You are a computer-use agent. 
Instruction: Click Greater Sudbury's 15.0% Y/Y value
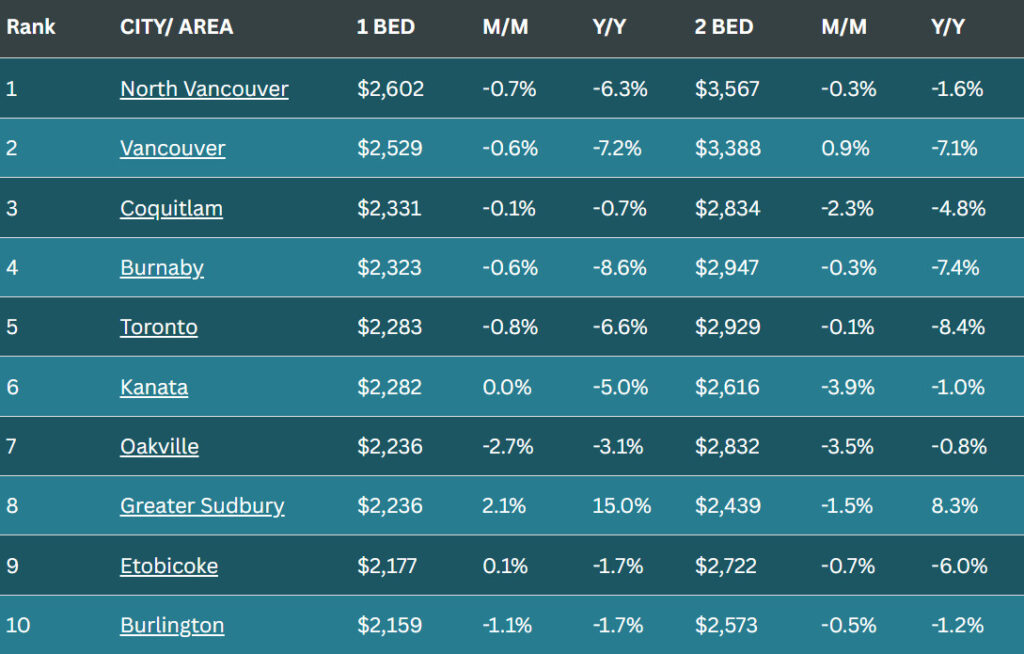(x=621, y=506)
